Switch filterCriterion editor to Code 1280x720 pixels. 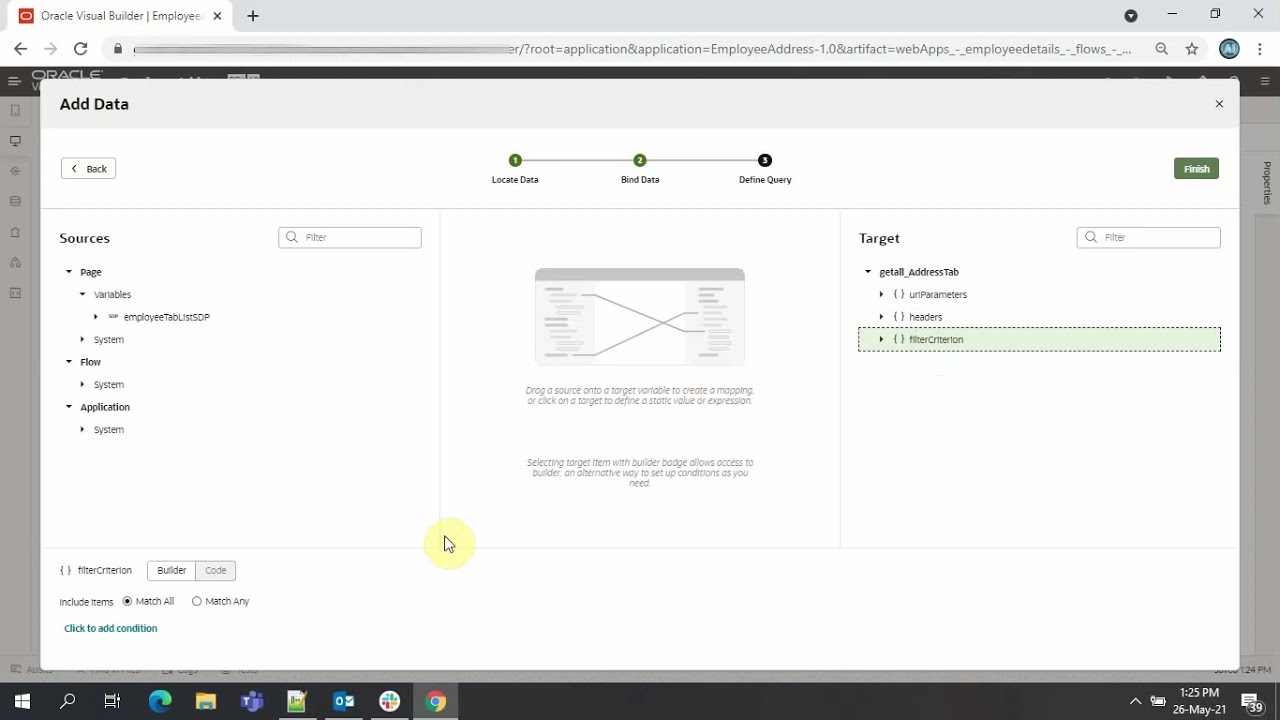pos(216,570)
